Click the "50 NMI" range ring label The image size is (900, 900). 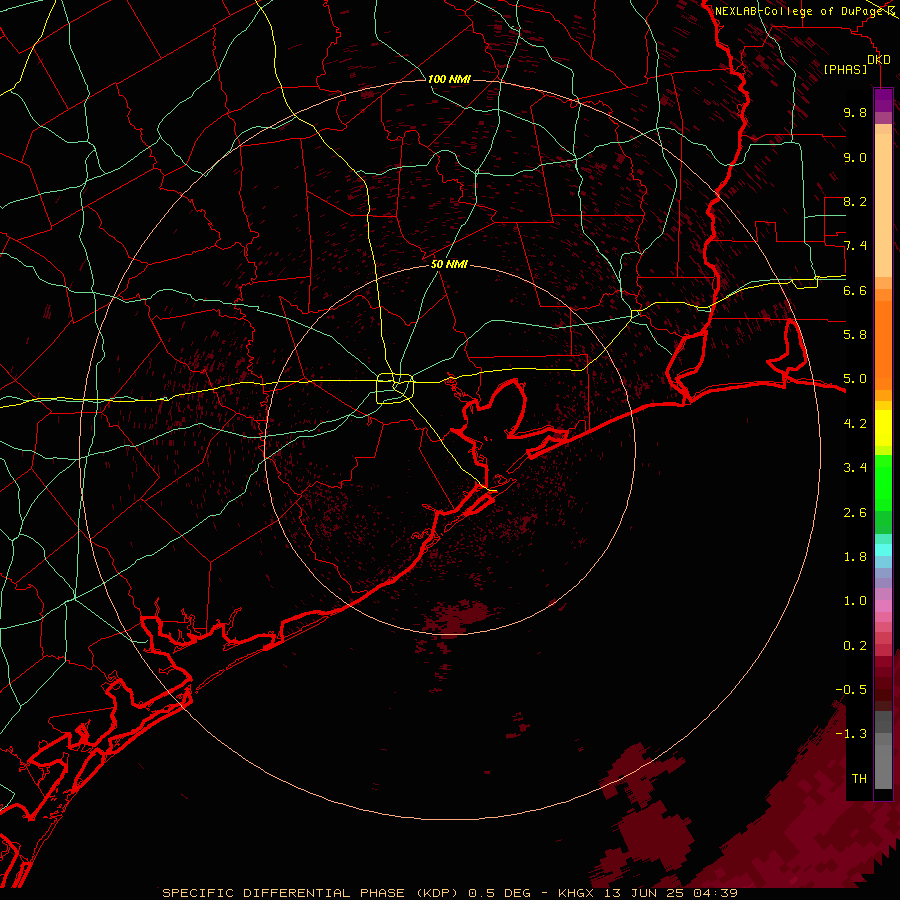coord(449,265)
